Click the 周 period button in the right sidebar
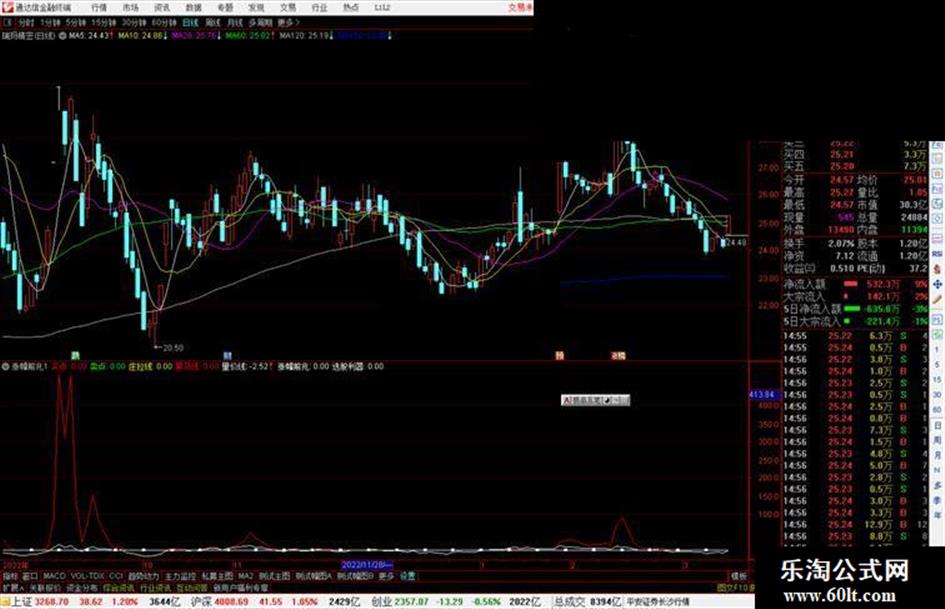Viewport: 945px width, 609px height. click(x=937, y=440)
